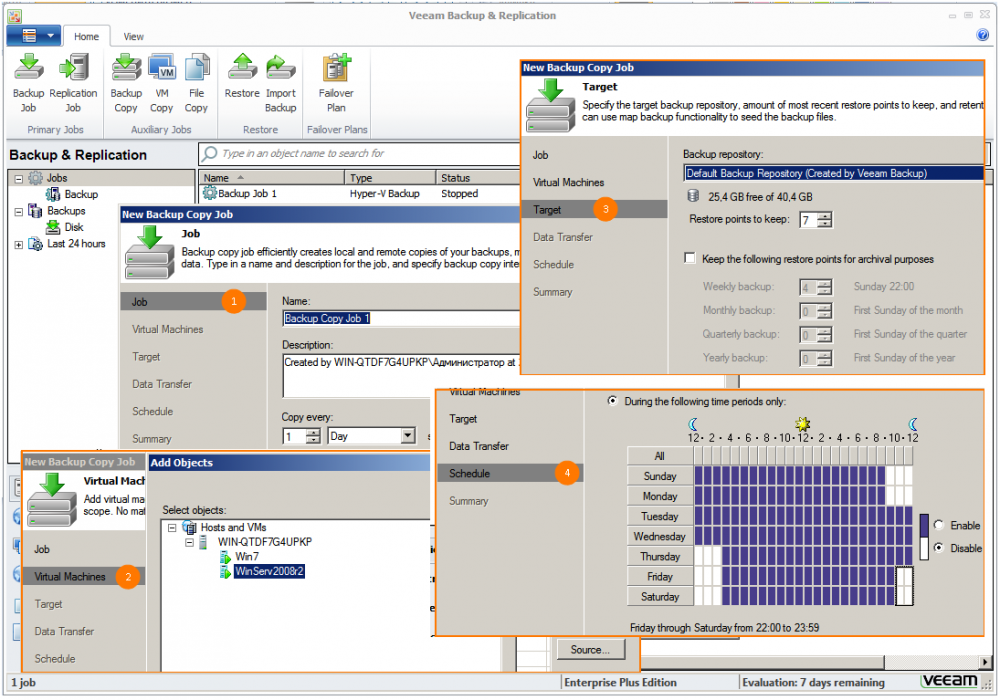Adjust the Copy every interval spinner
The height and width of the screenshot is (700, 1000).
point(313,436)
